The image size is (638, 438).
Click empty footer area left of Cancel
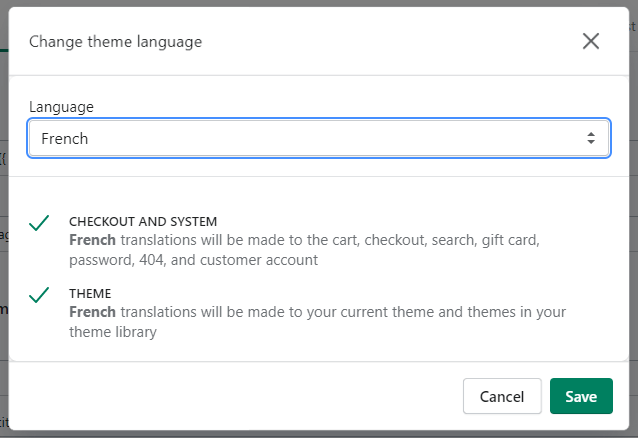point(230,396)
